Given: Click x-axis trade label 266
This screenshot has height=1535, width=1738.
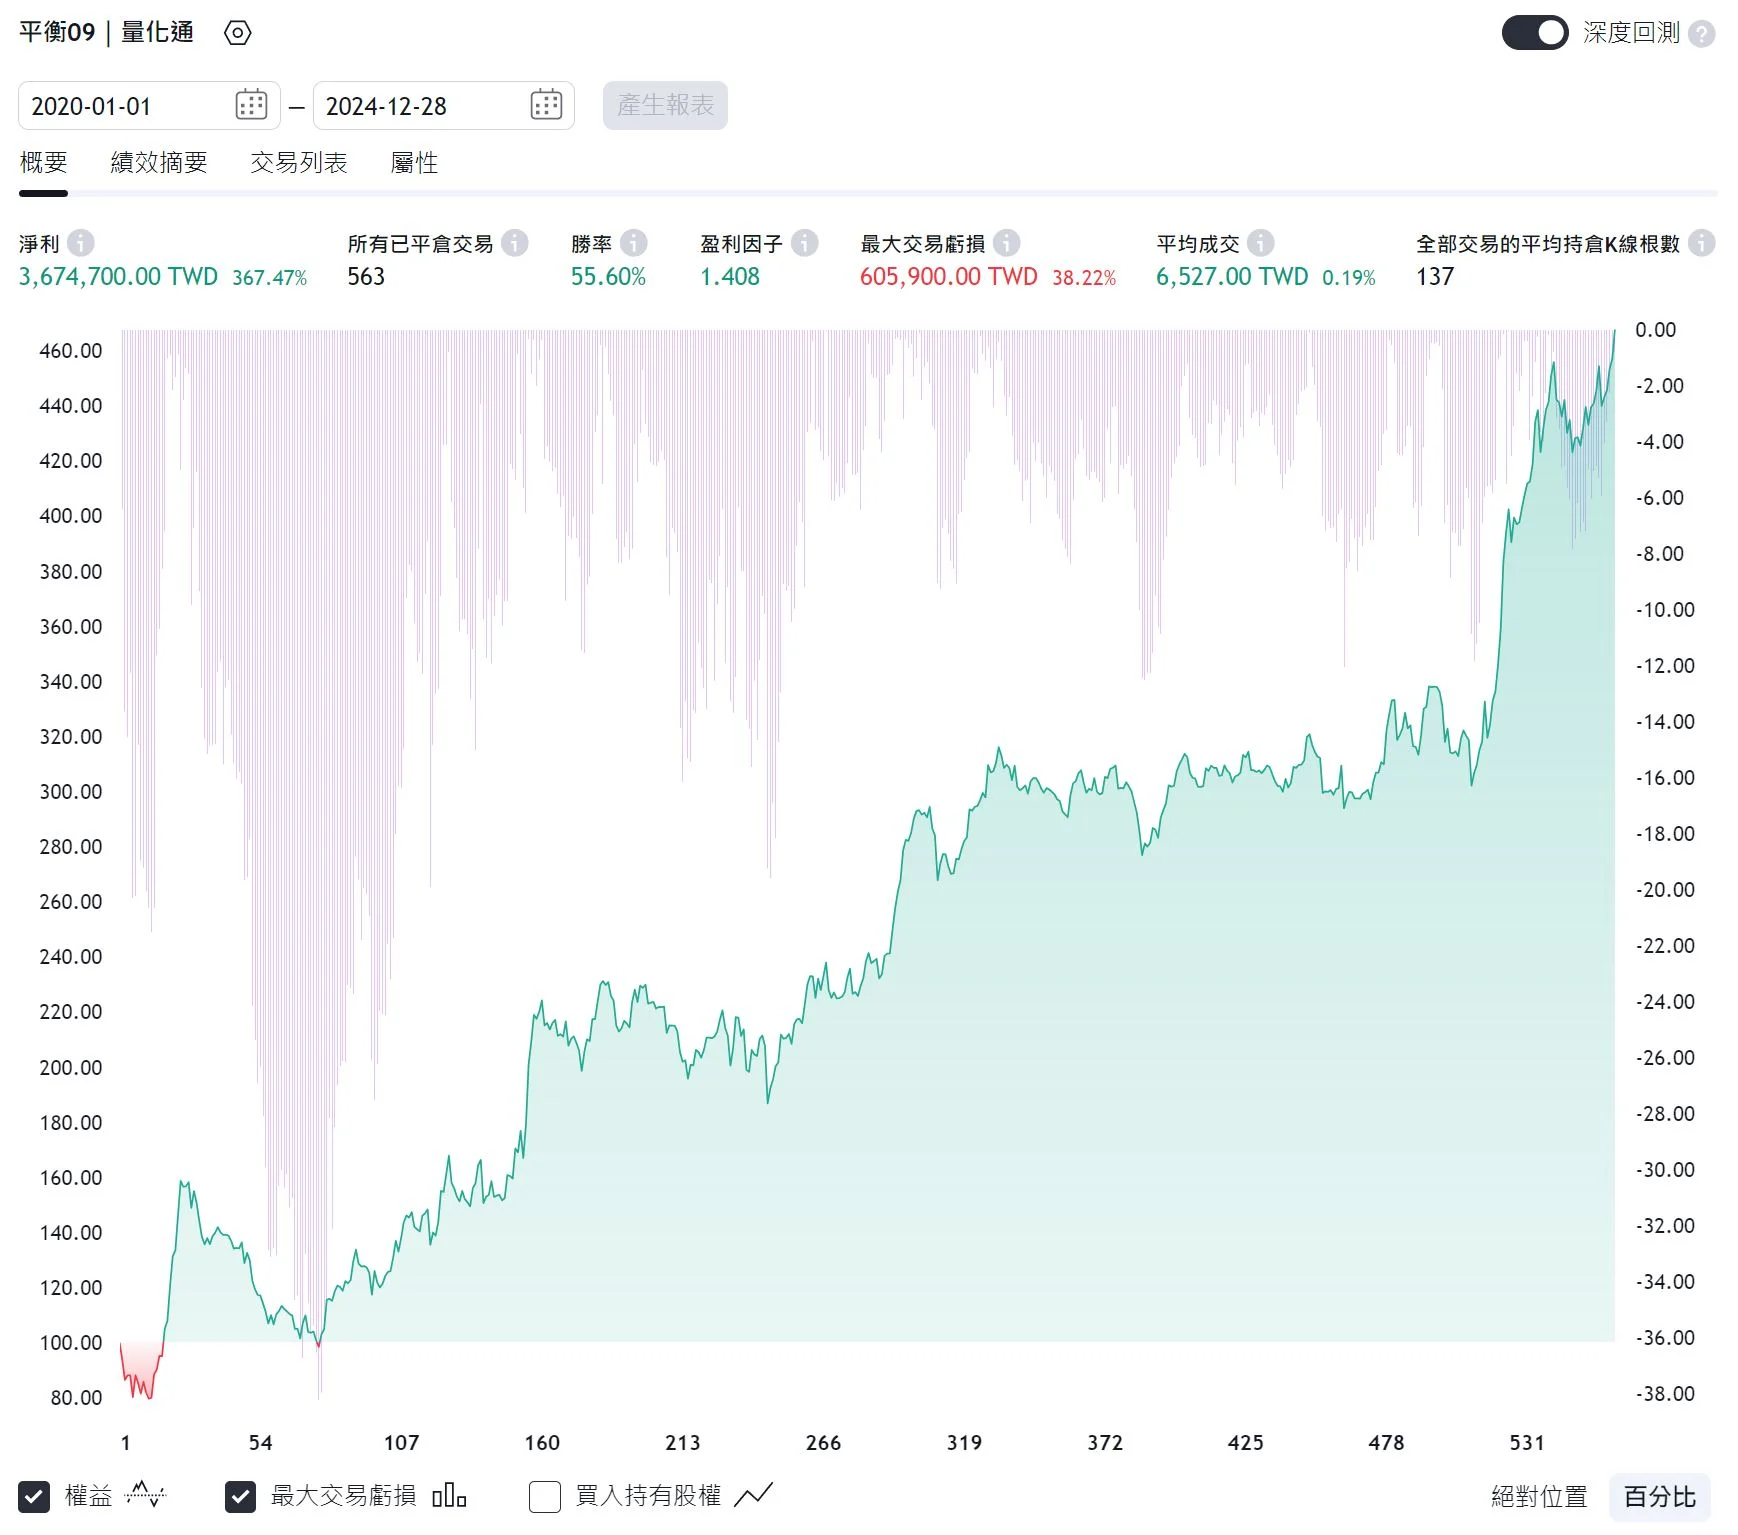Looking at the screenshot, I should tap(823, 1442).
